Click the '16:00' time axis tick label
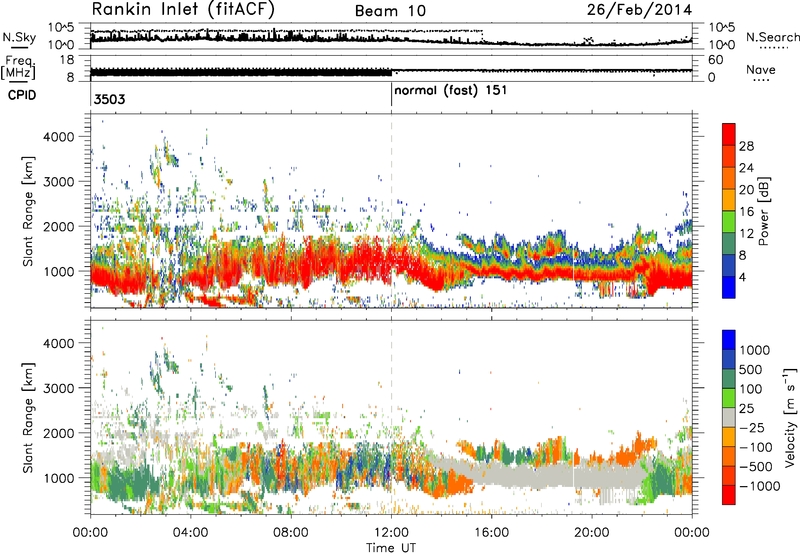The width and height of the screenshot is (800, 554). [x=492, y=533]
